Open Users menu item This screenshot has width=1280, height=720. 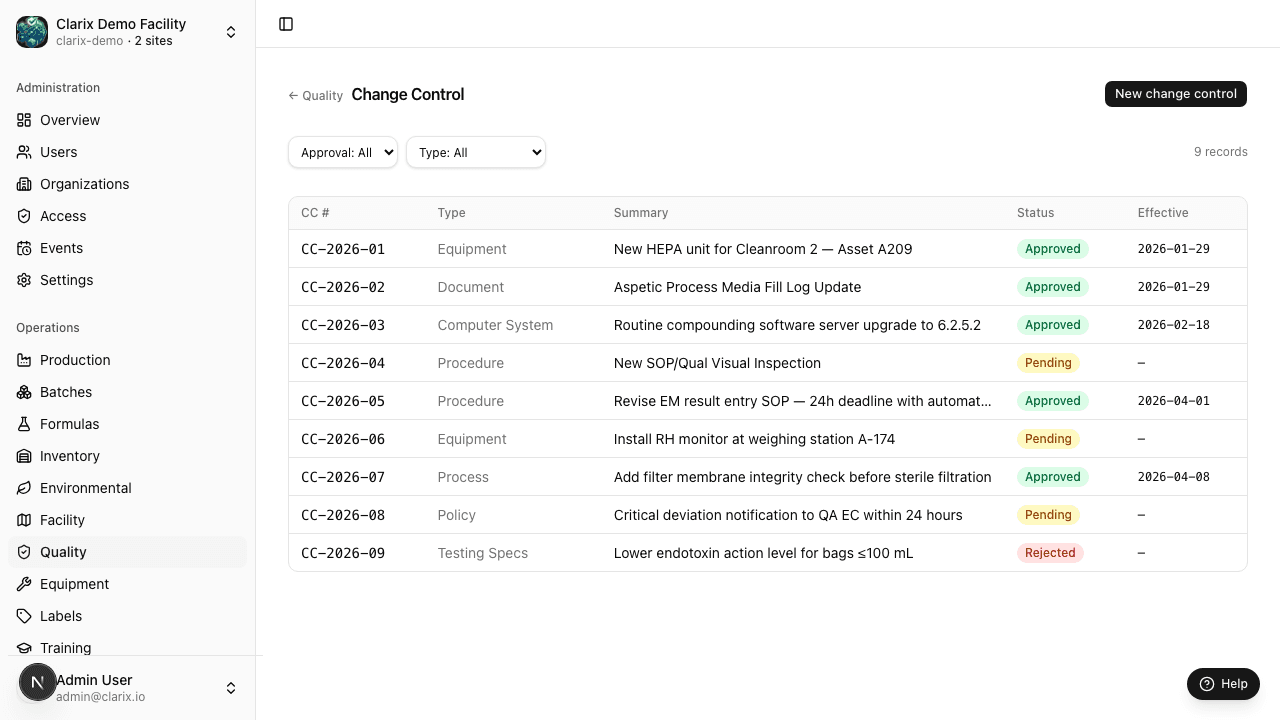[127, 152]
